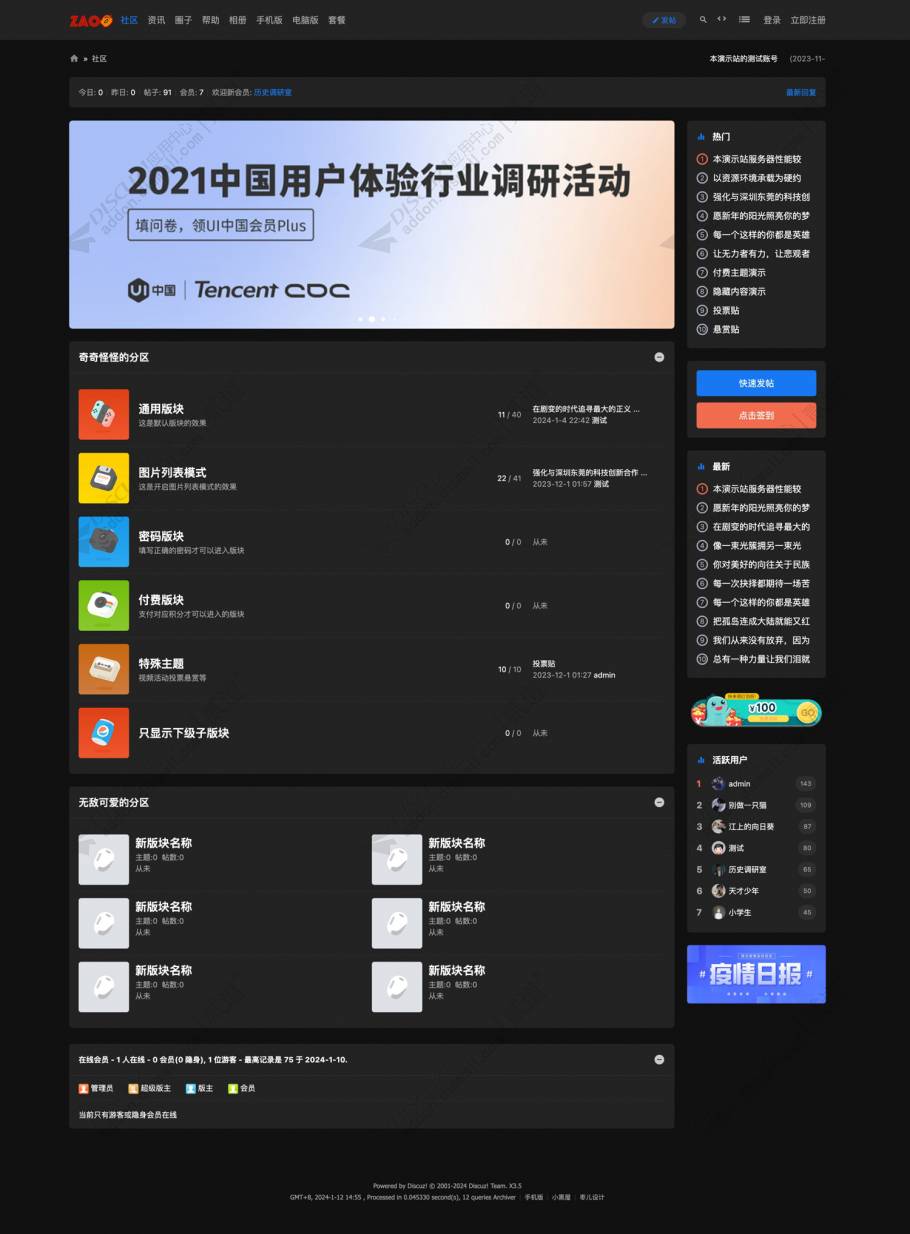Select 圈子 in top navigation

click(183, 20)
